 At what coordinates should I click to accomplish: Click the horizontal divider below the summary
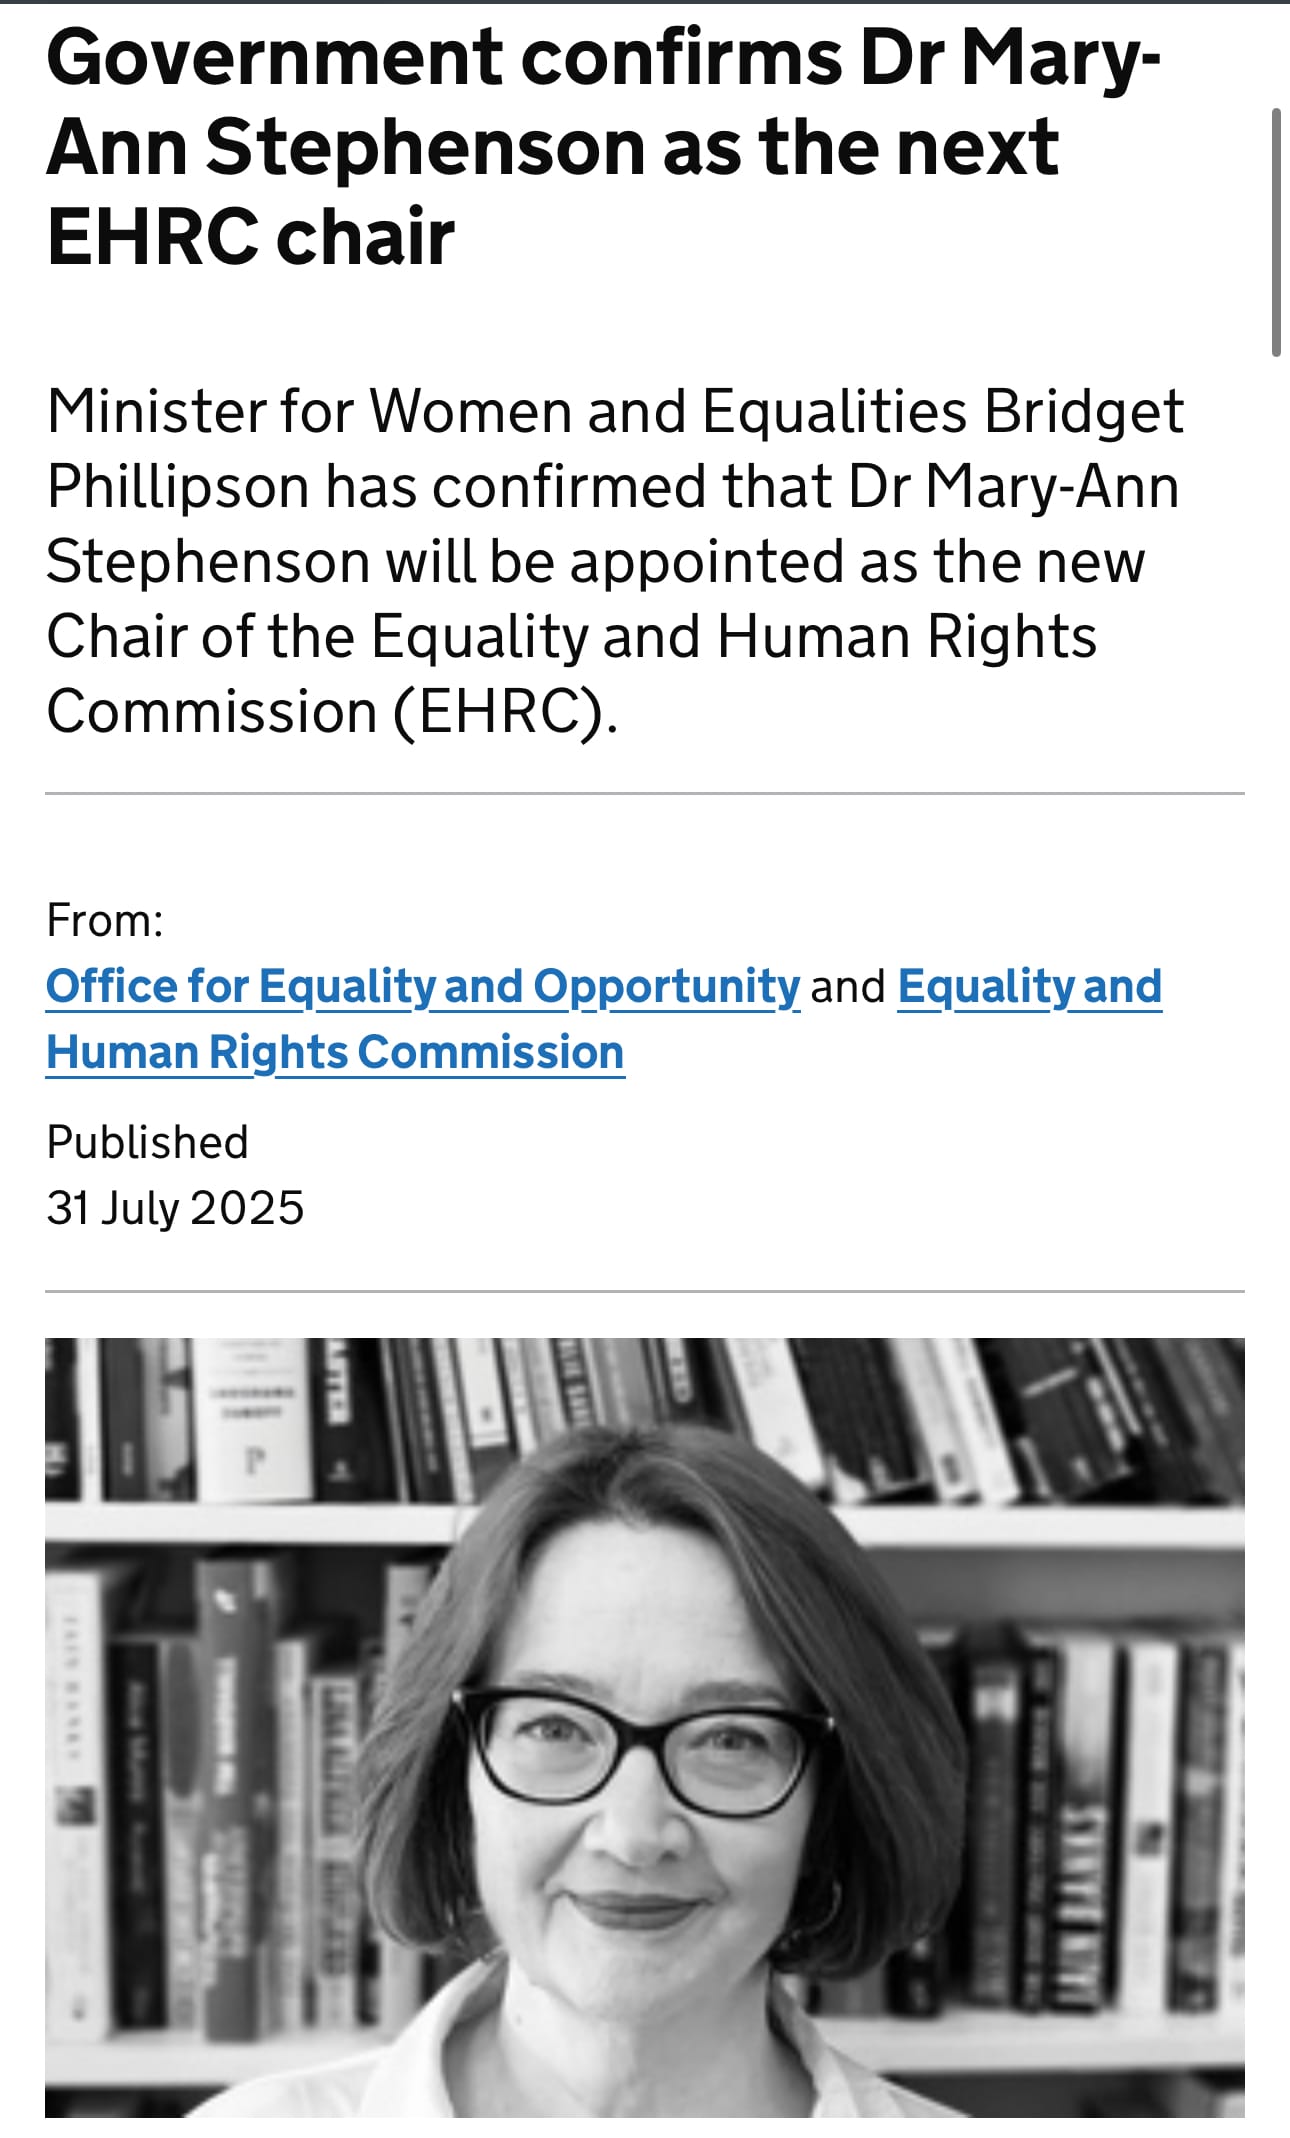[x=645, y=792]
